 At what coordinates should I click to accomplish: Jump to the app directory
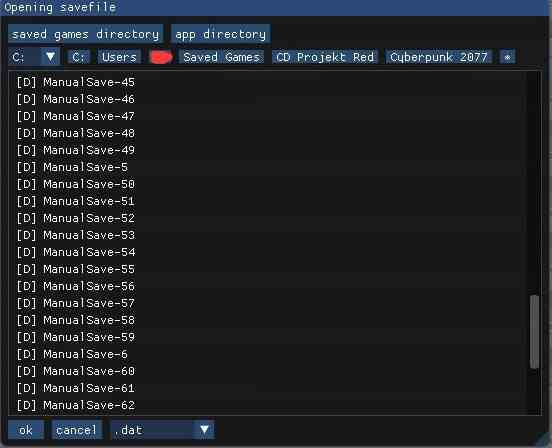pos(220,34)
